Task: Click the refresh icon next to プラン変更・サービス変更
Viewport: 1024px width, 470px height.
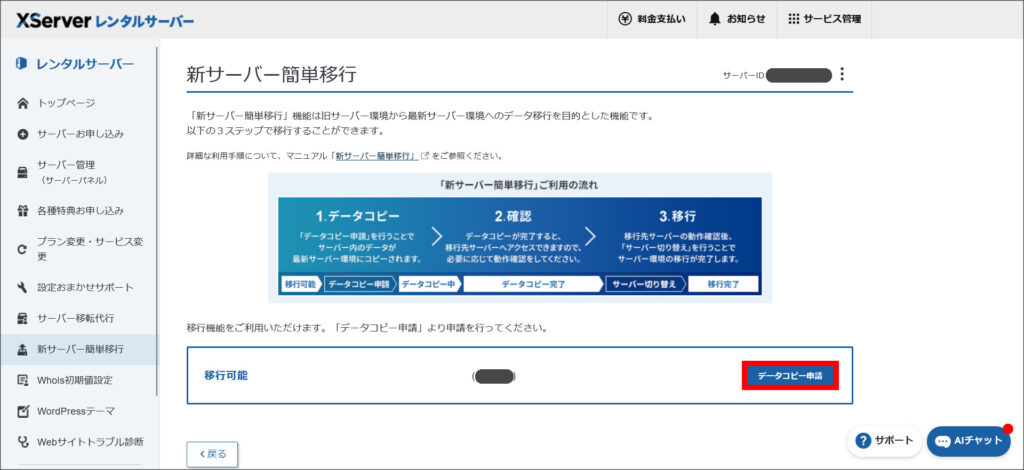Action: point(23,249)
